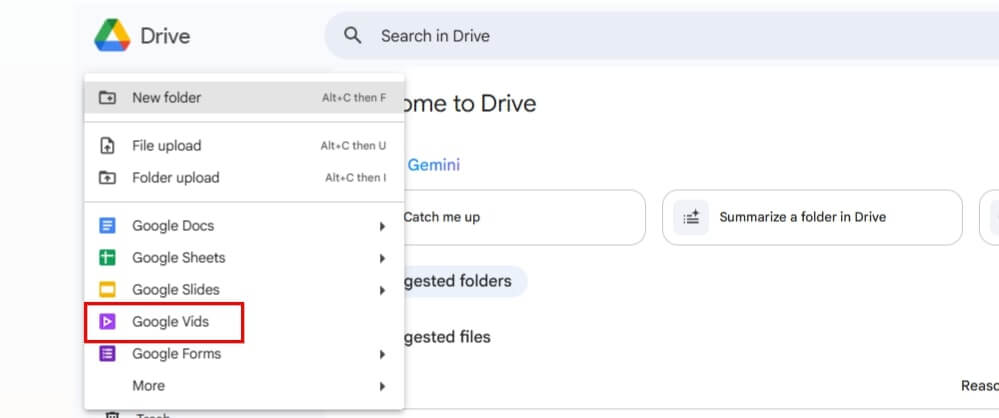
Task: Click the blue Google Docs icon
Action: (x=107, y=226)
